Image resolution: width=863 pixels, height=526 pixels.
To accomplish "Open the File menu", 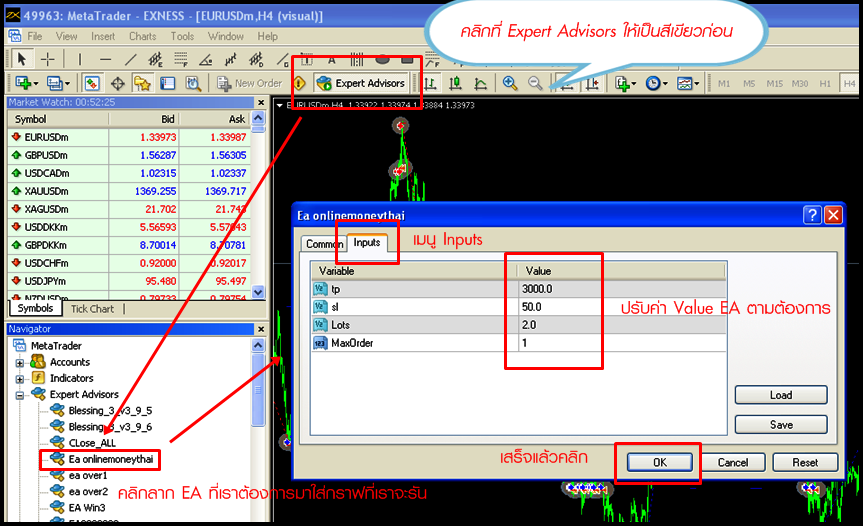I will point(35,36).
